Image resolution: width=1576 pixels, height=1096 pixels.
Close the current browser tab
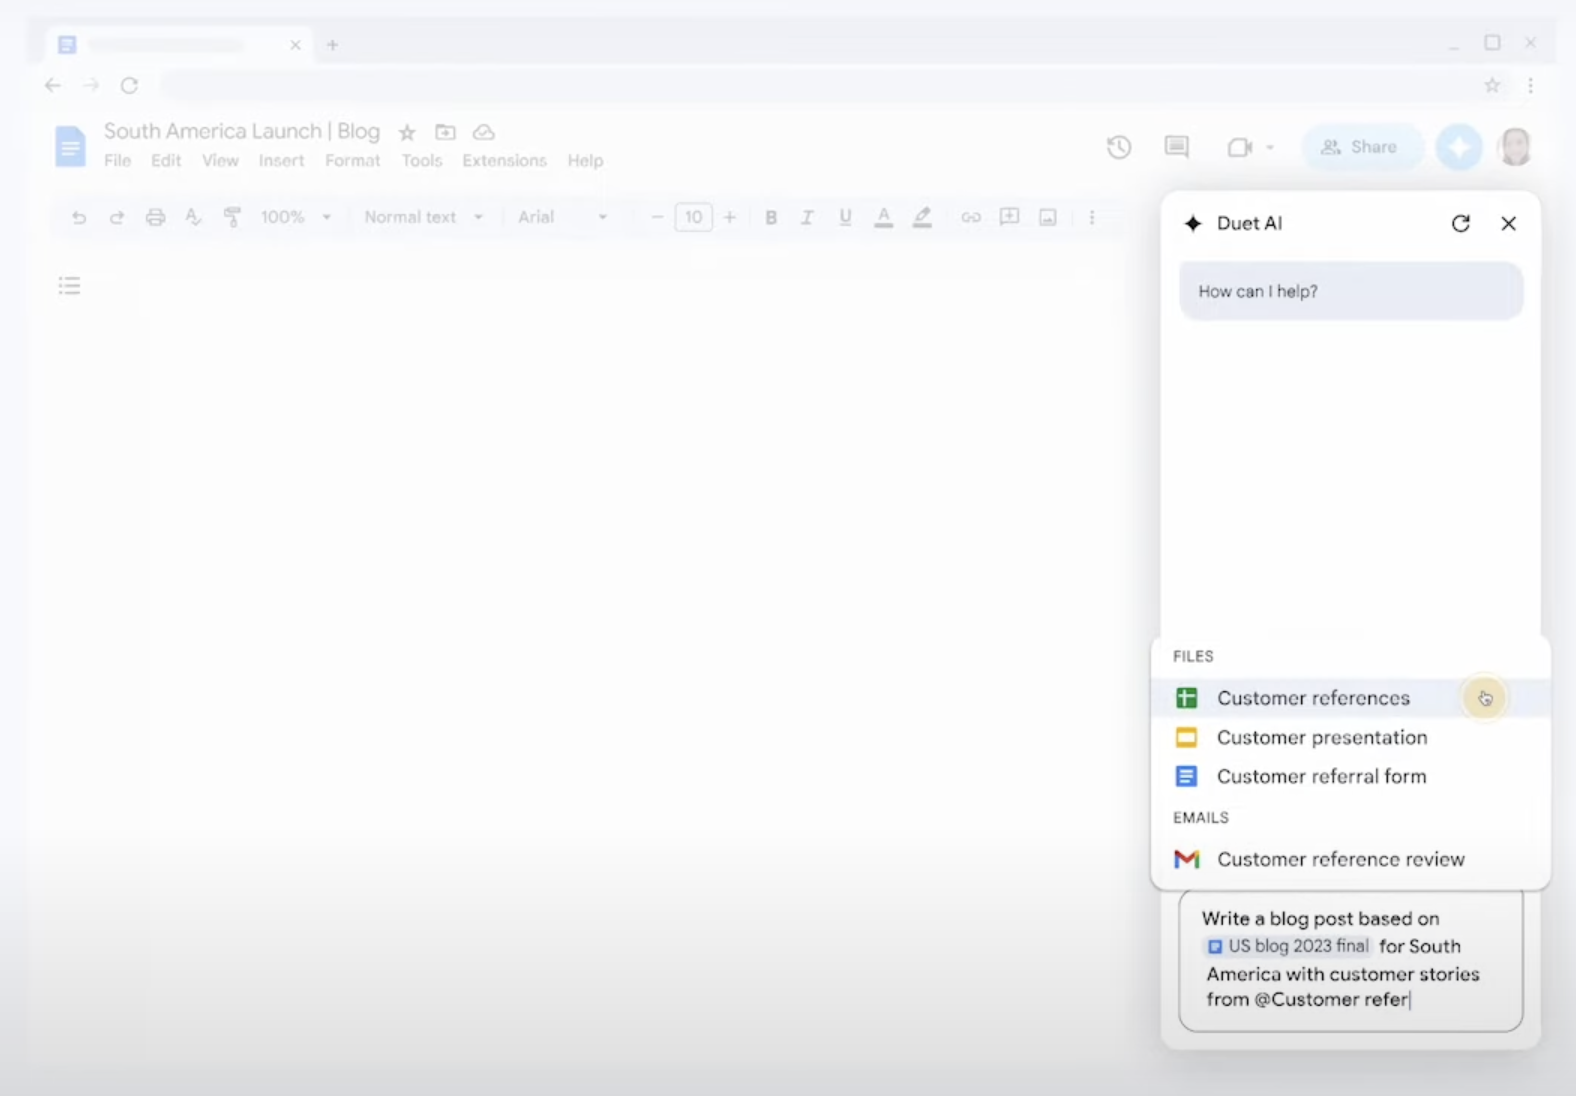click(x=295, y=45)
